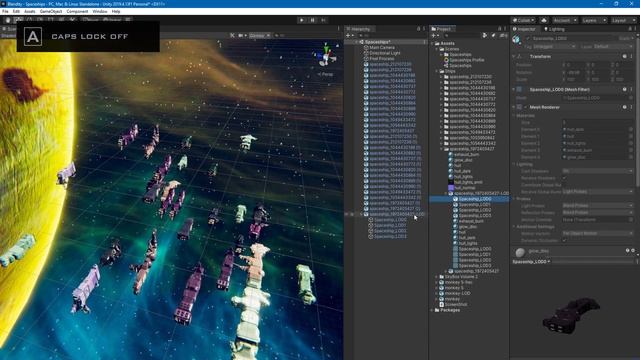The image size is (640, 360).
Task: Toggle Spaceship_LOD0 active checkbox in Inspector
Action: tap(528, 38)
